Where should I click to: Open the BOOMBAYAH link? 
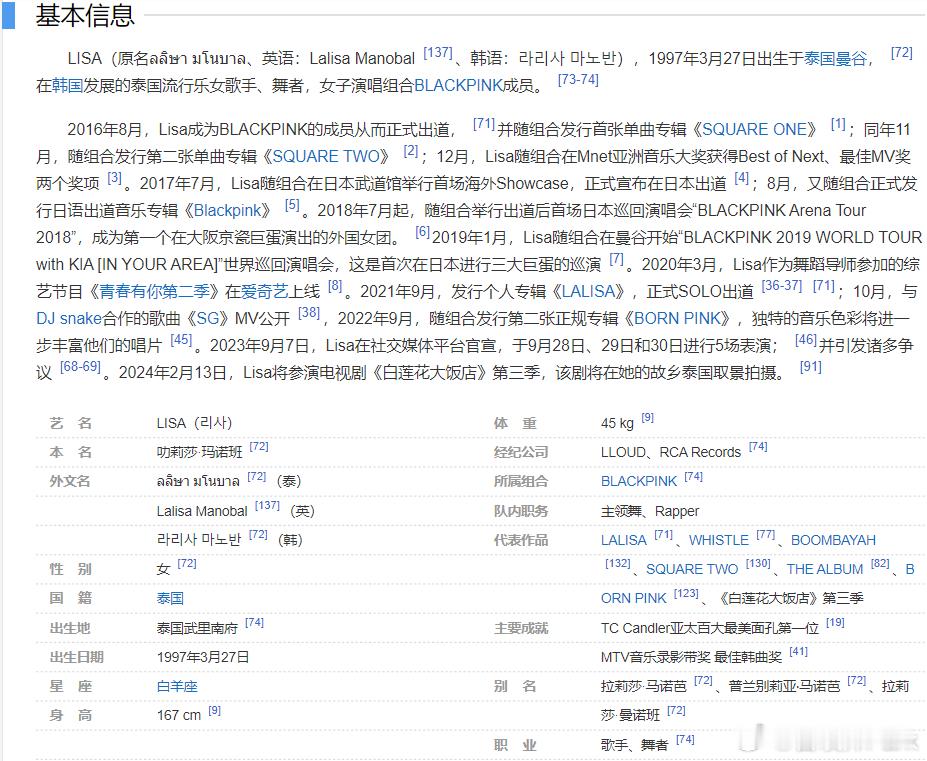click(834, 540)
